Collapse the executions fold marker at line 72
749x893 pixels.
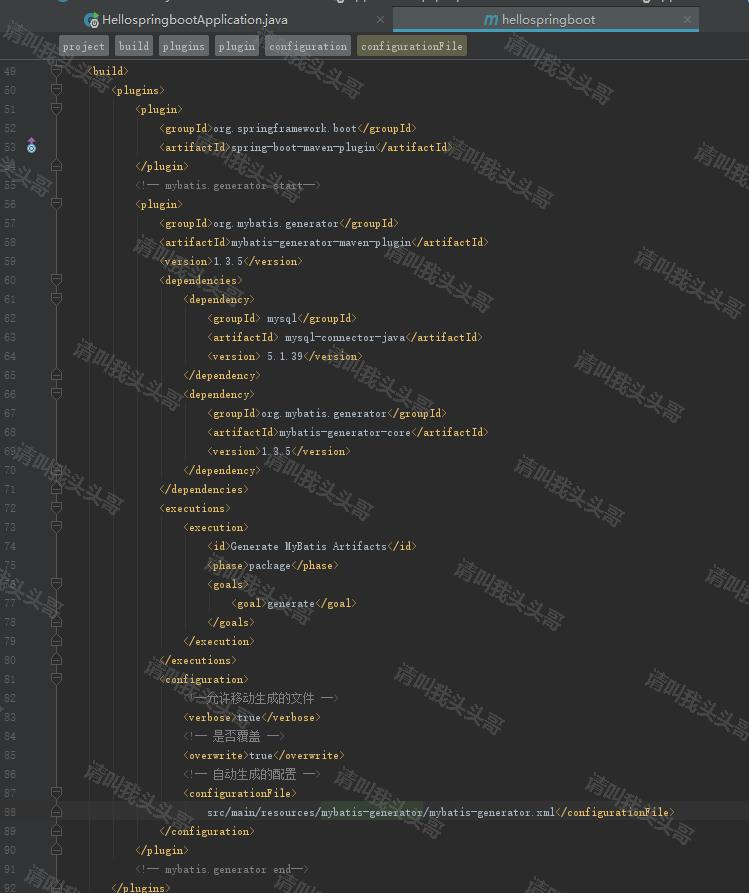tap(56, 507)
